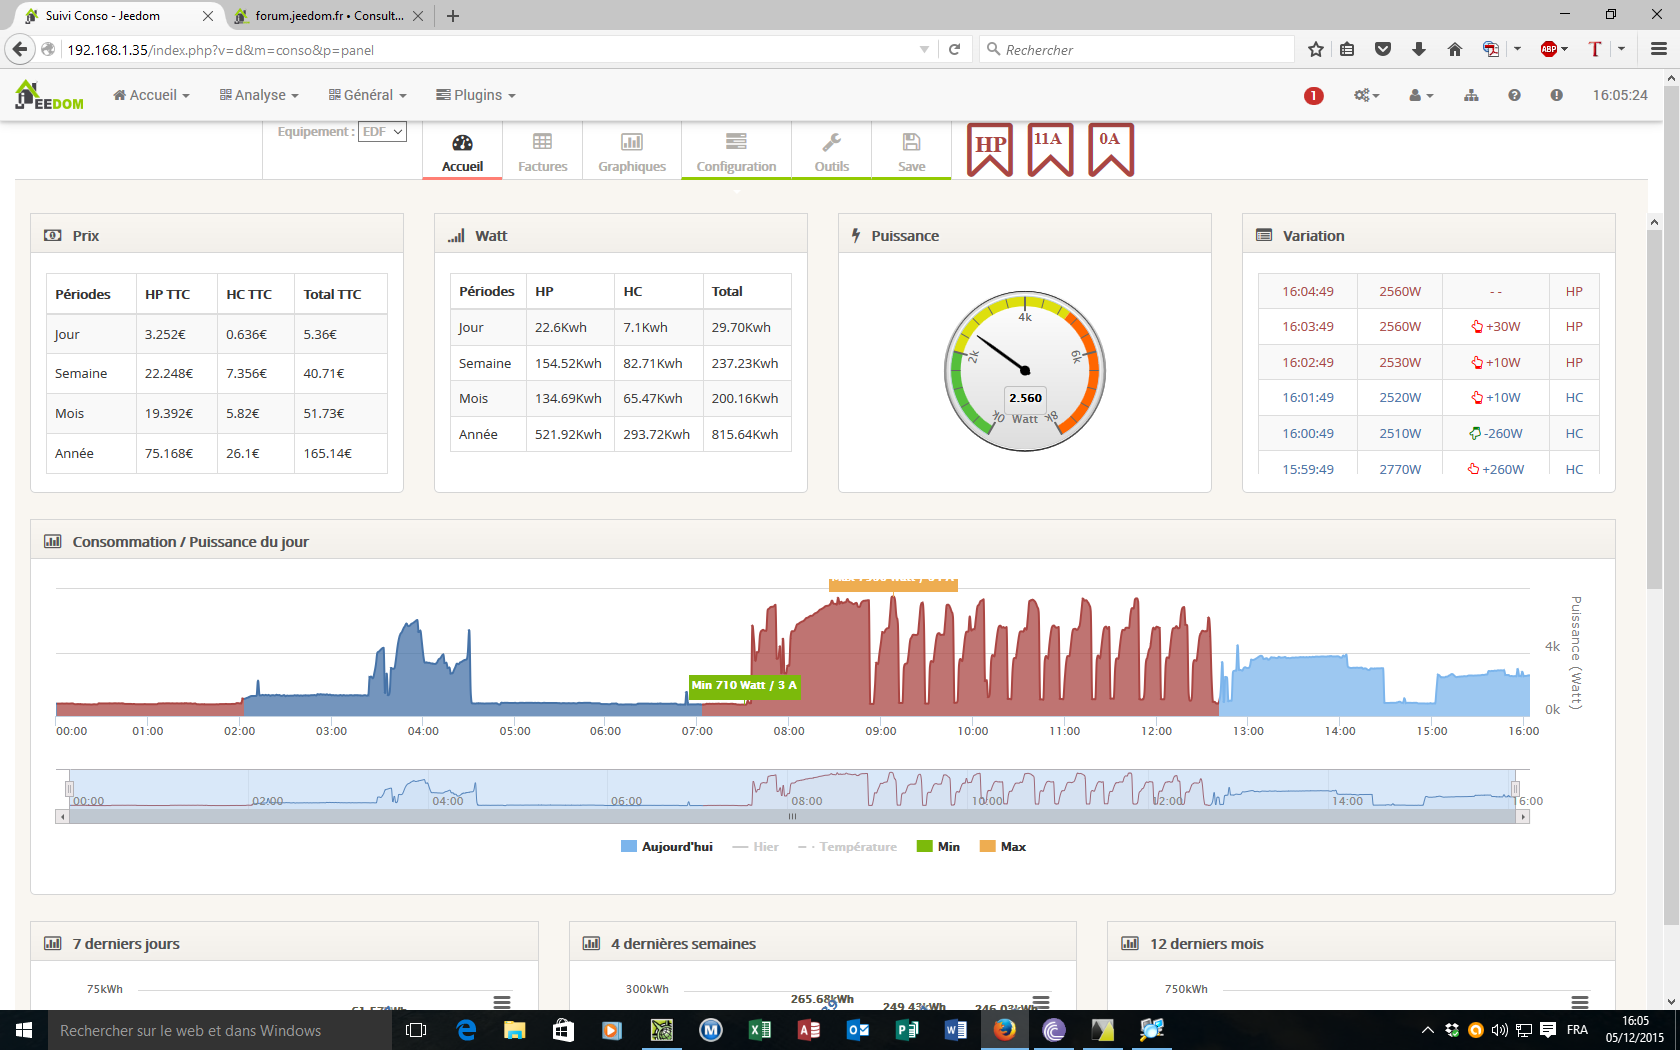Save the page to Pocket
This screenshot has height=1050, width=1680.
(1383, 49)
